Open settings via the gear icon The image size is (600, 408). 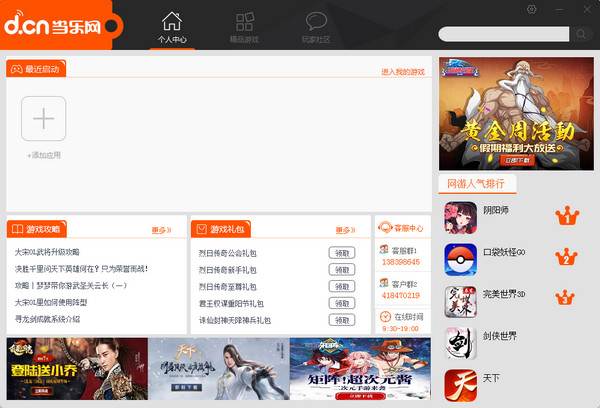tap(531, 9)
